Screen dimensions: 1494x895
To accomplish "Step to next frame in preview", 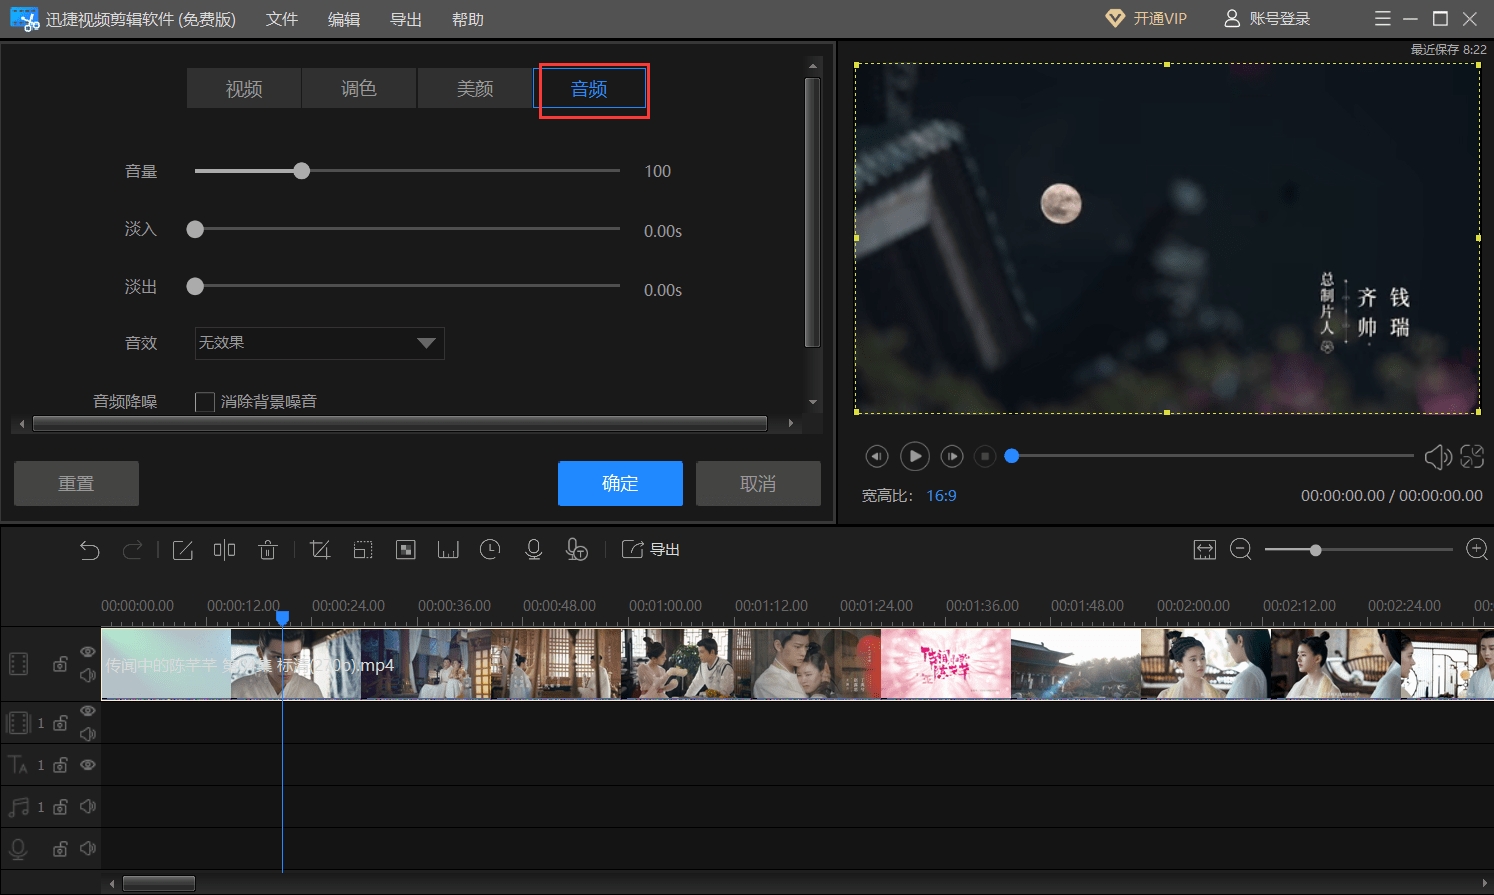I will (952, 456).
